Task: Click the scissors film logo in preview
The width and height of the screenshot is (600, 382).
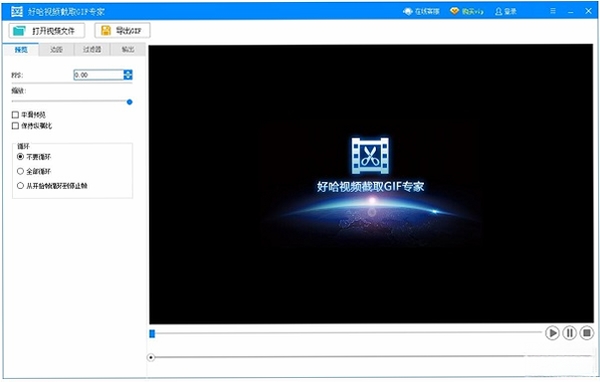Action: coord(370,156)
